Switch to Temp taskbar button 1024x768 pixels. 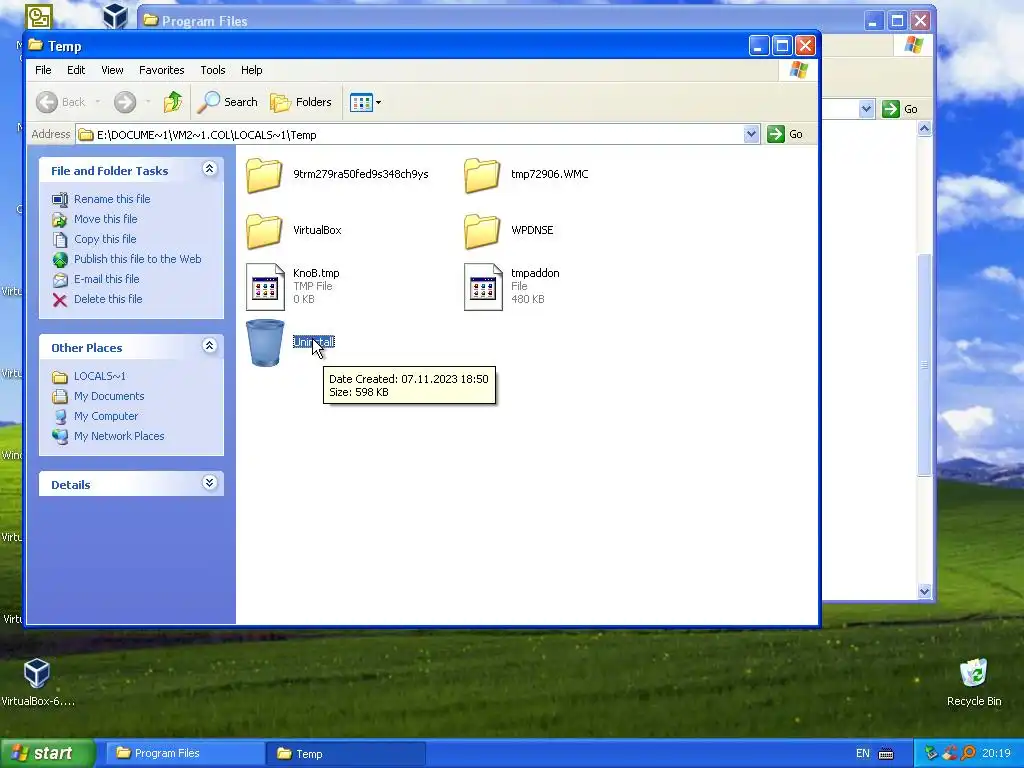(346, 754)
